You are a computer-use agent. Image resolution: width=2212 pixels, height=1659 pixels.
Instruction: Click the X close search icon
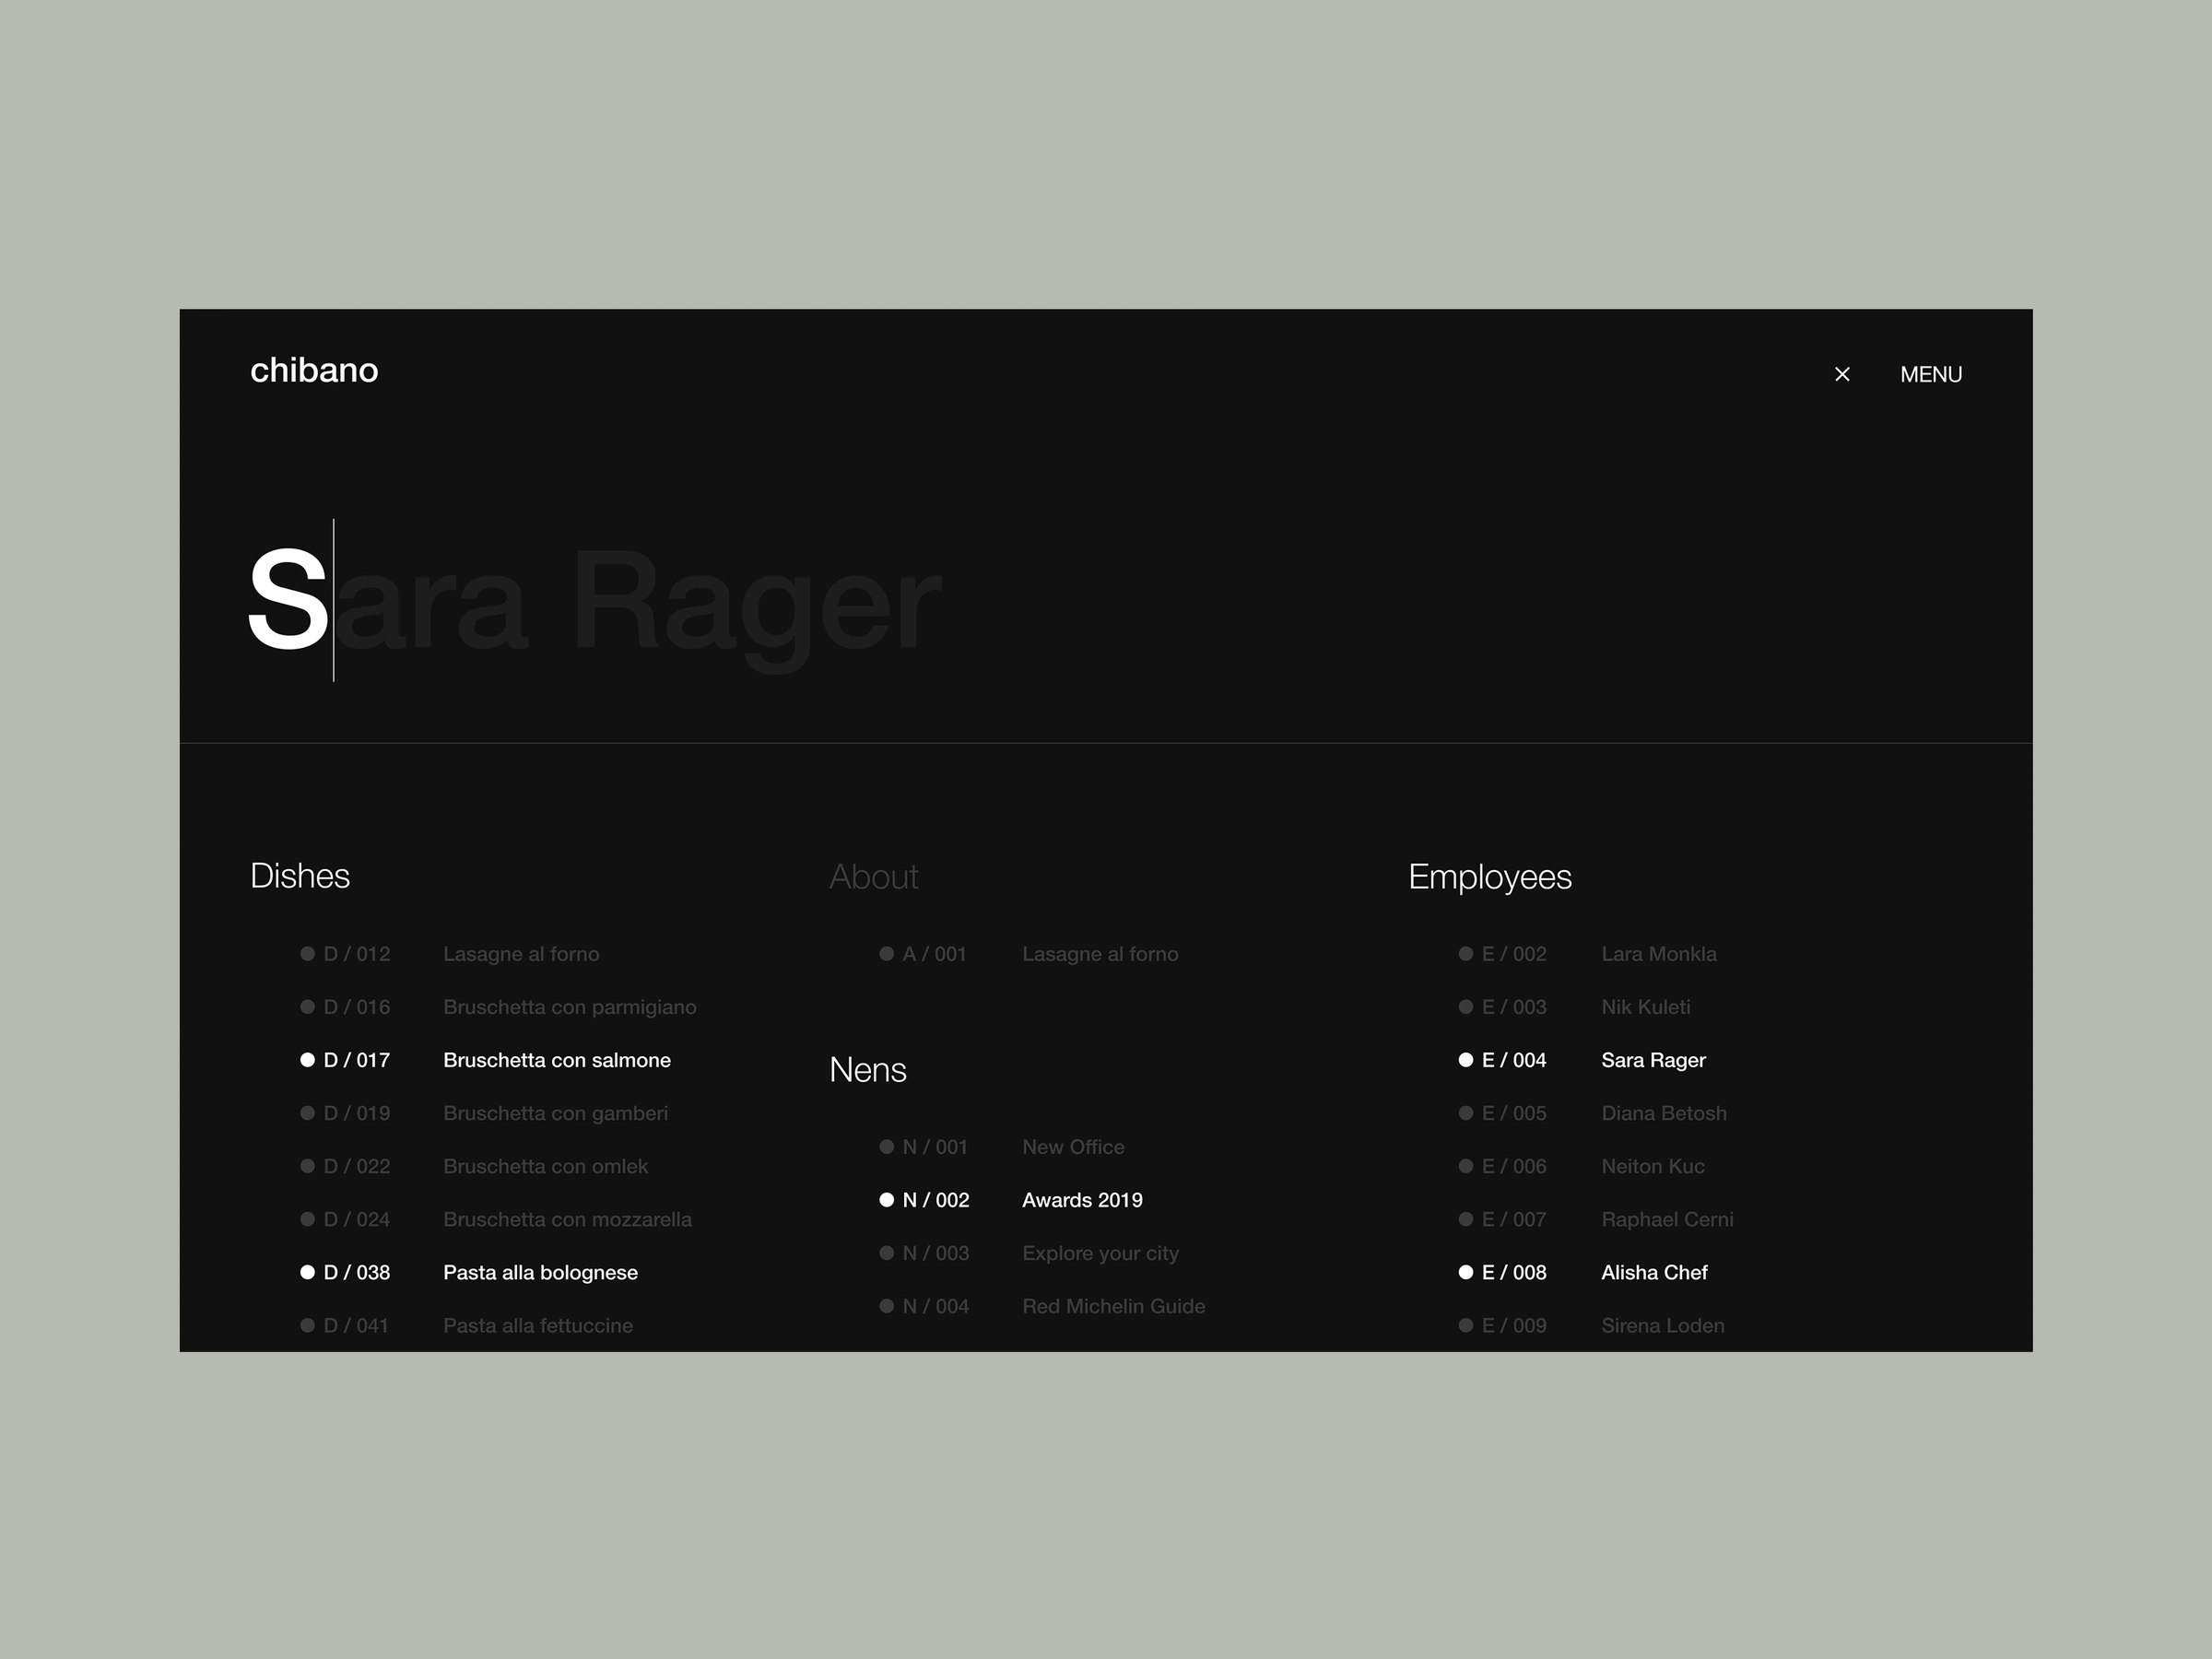coord(1842,374)
